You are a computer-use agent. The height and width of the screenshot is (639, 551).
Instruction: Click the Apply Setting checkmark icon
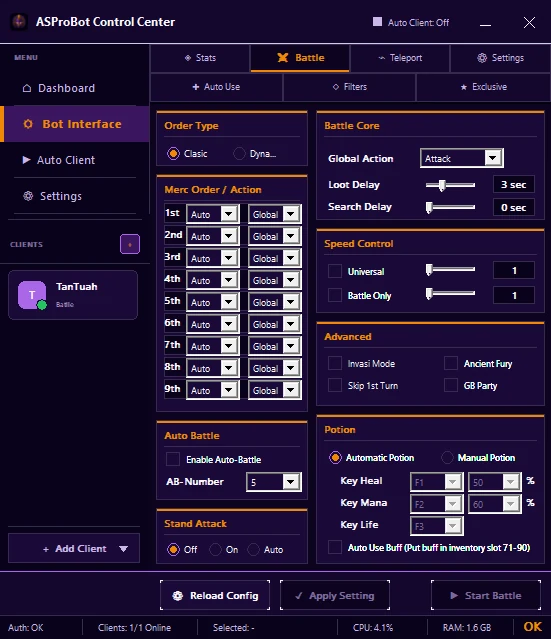(299, 596)
